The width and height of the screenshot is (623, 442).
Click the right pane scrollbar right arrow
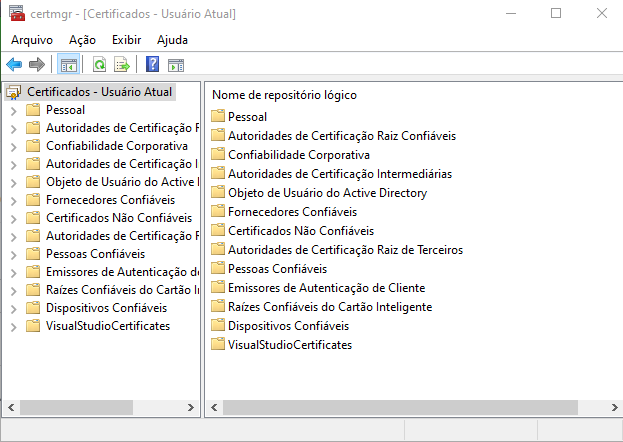(x=611, y=408)
